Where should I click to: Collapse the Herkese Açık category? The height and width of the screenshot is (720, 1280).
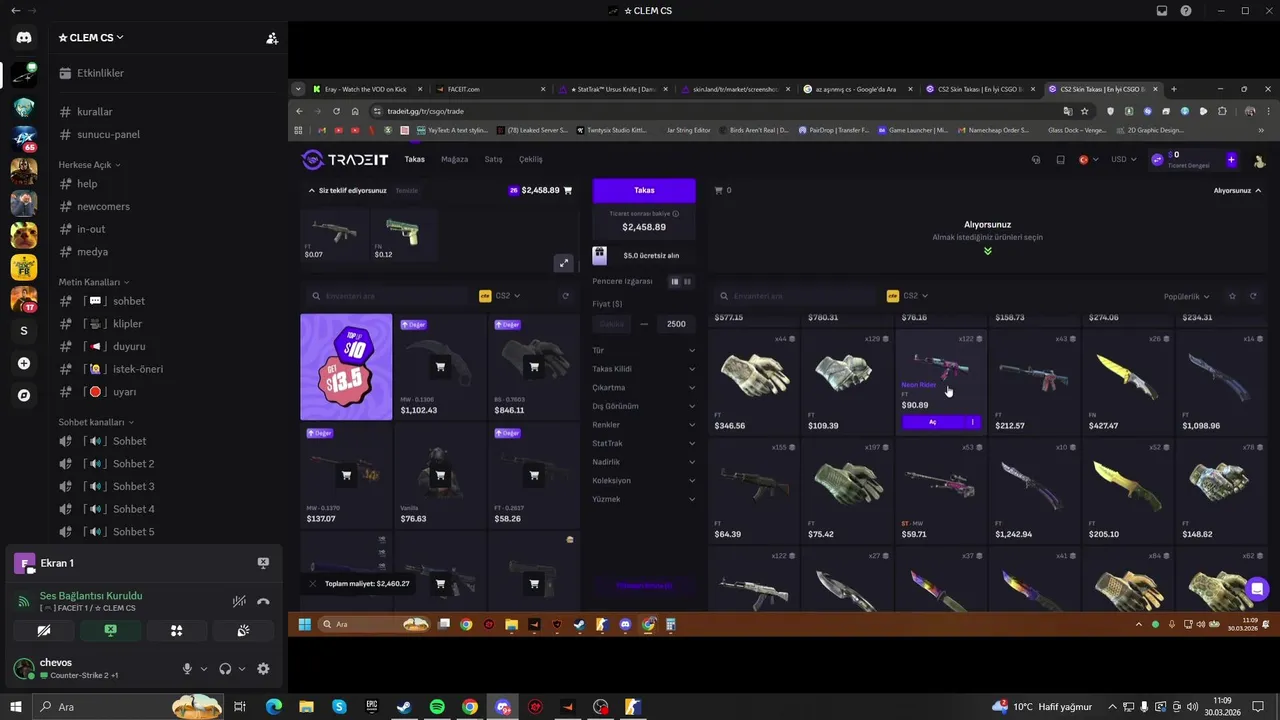89,164
